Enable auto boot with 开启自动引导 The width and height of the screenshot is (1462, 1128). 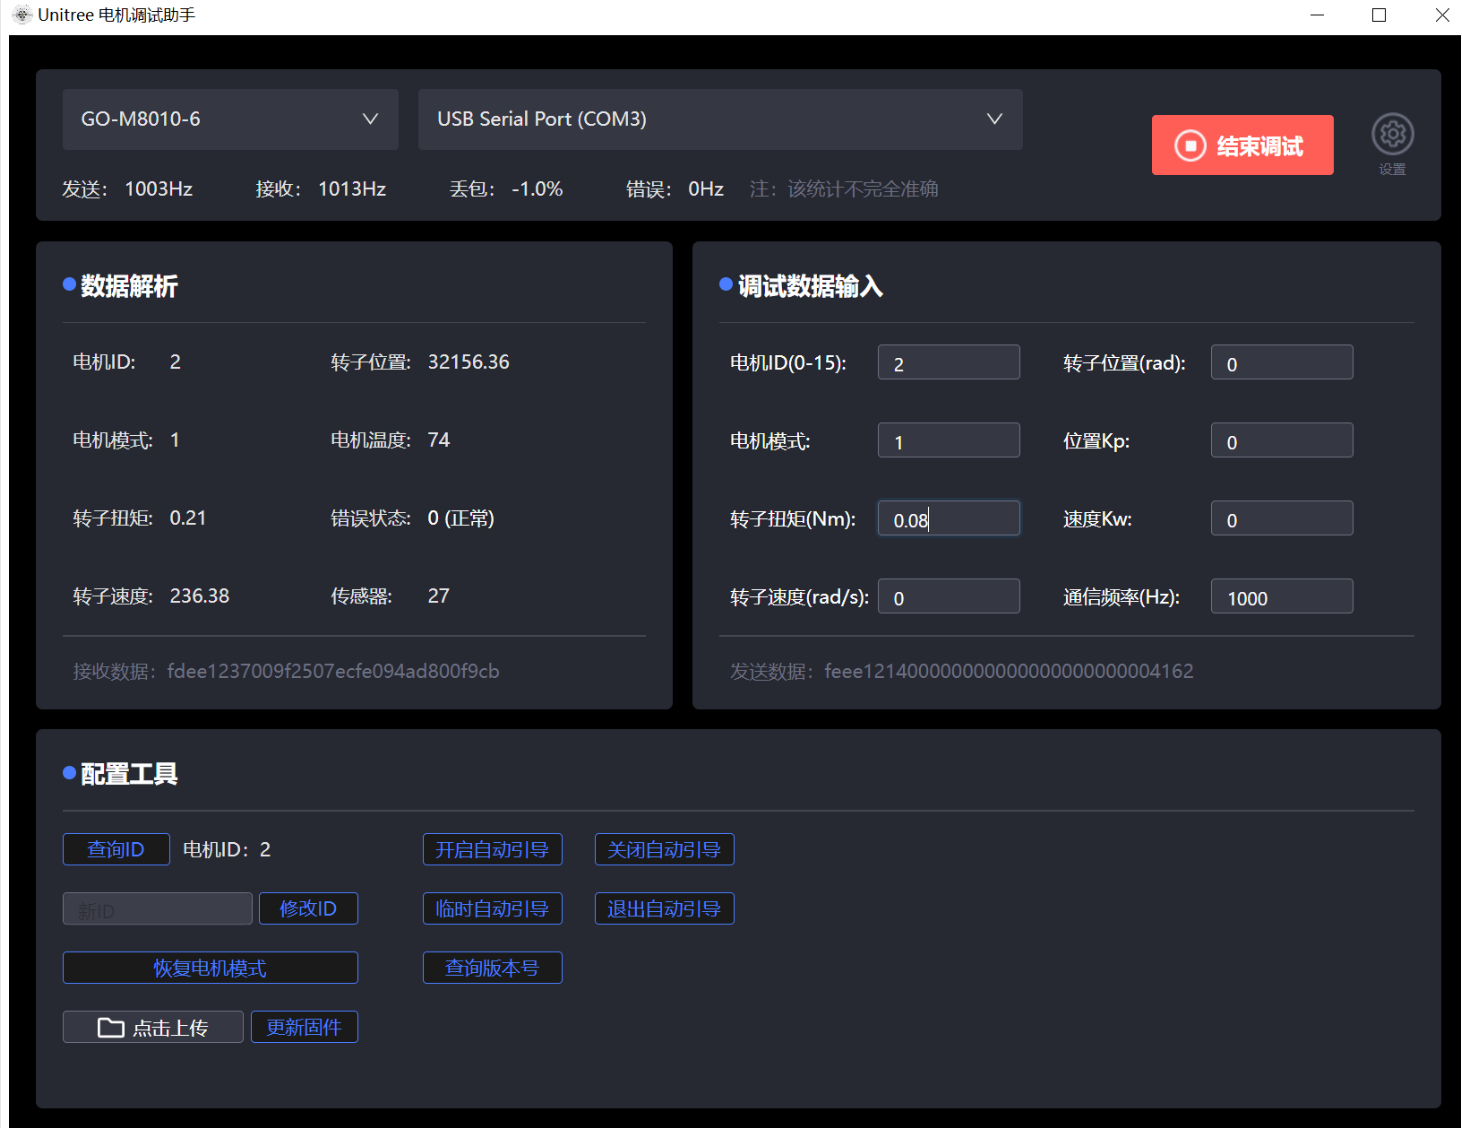[x=492, y=850]
